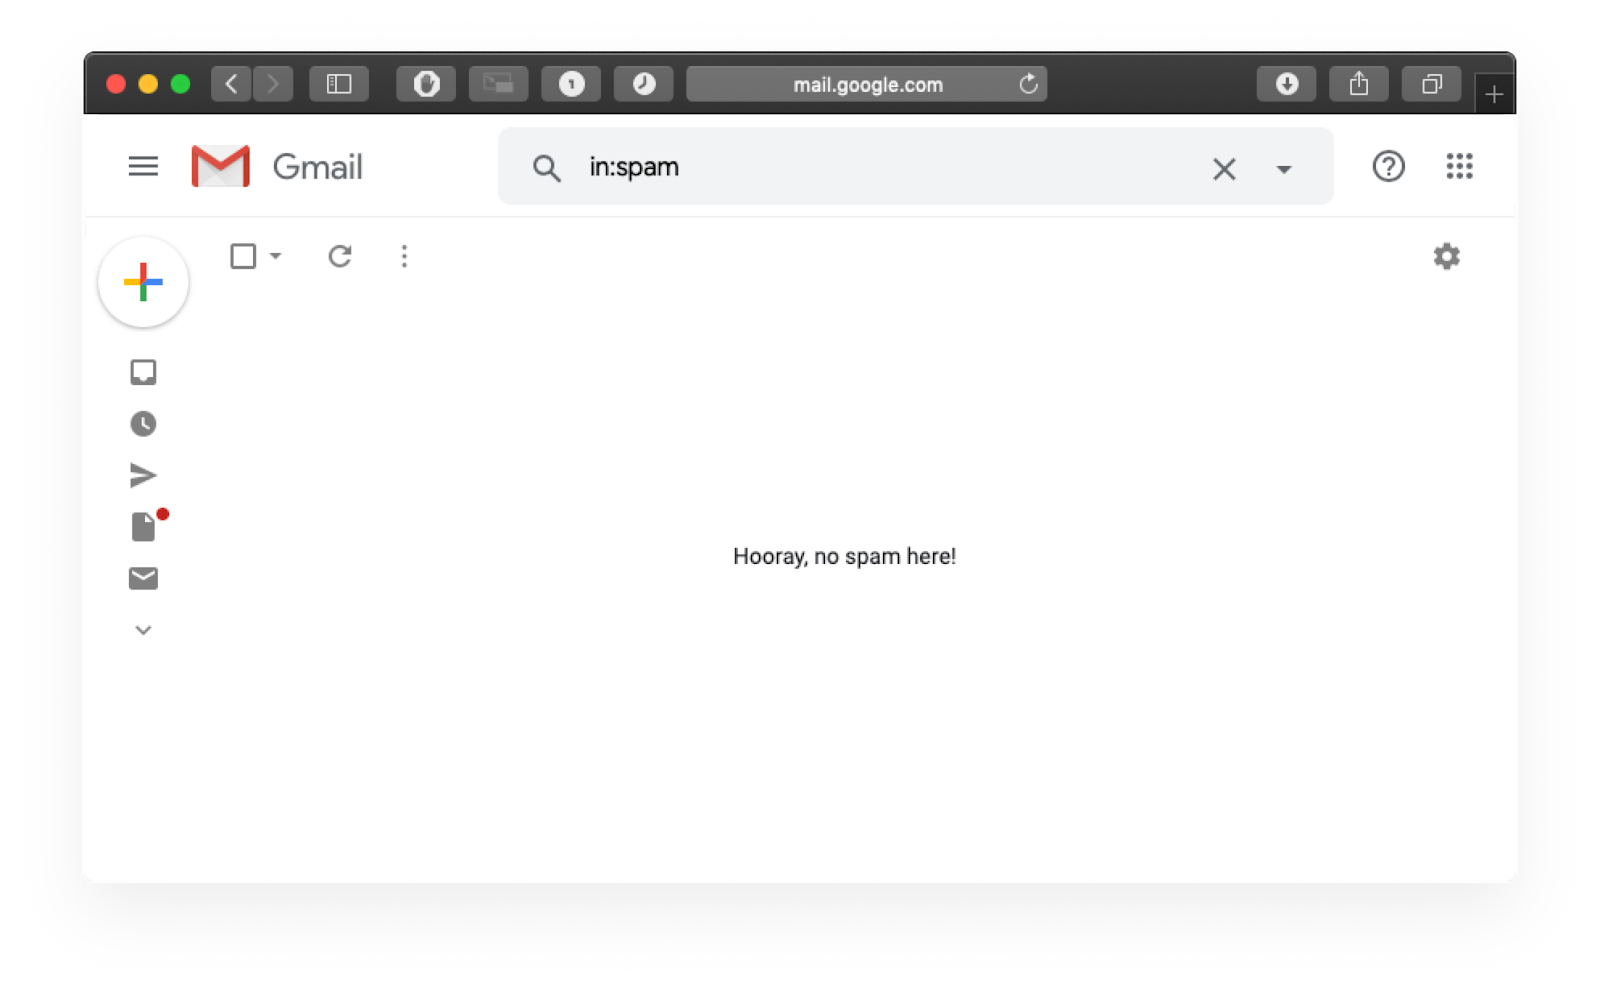Go forward in Safari

pos(273,84)
